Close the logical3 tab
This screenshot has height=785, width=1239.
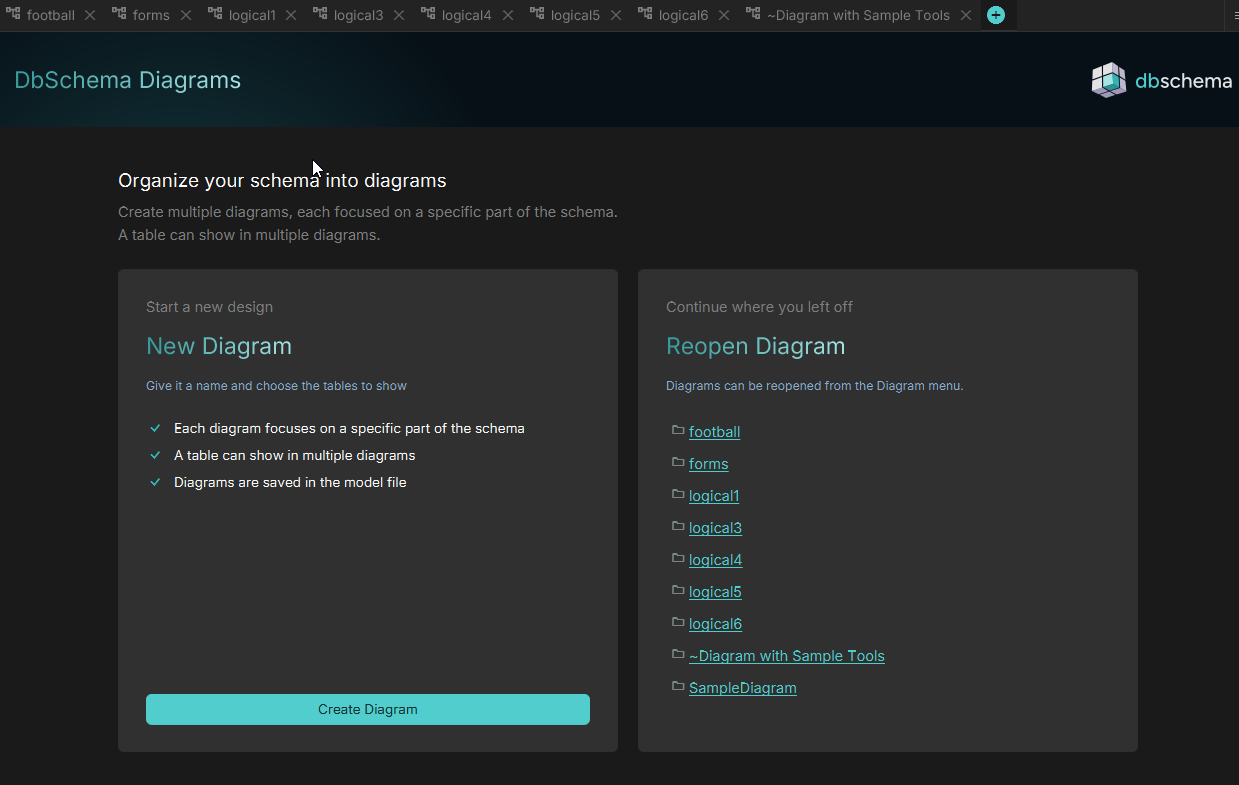(399, 15)
